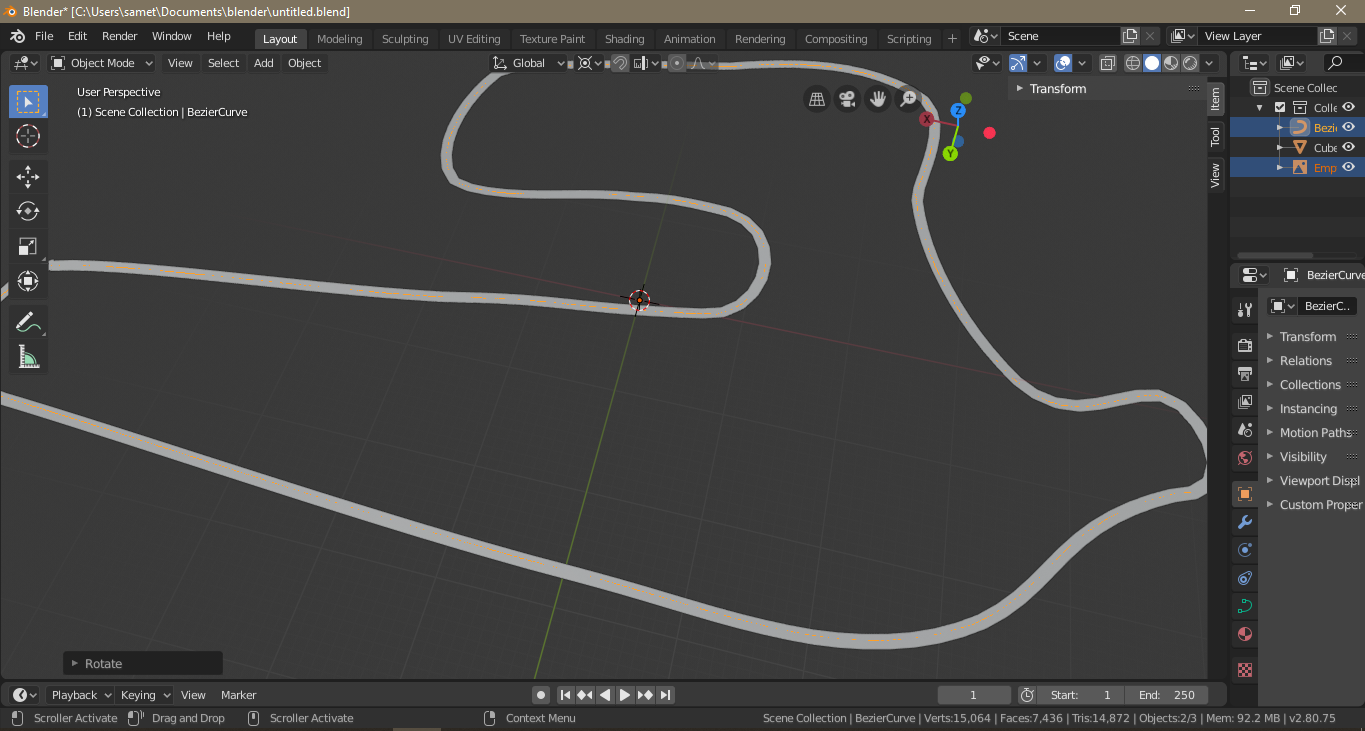This screenshot has height=731, width=1365.
Task: Open Keying dropdown in timeline
Action: (x=144, y=695)
